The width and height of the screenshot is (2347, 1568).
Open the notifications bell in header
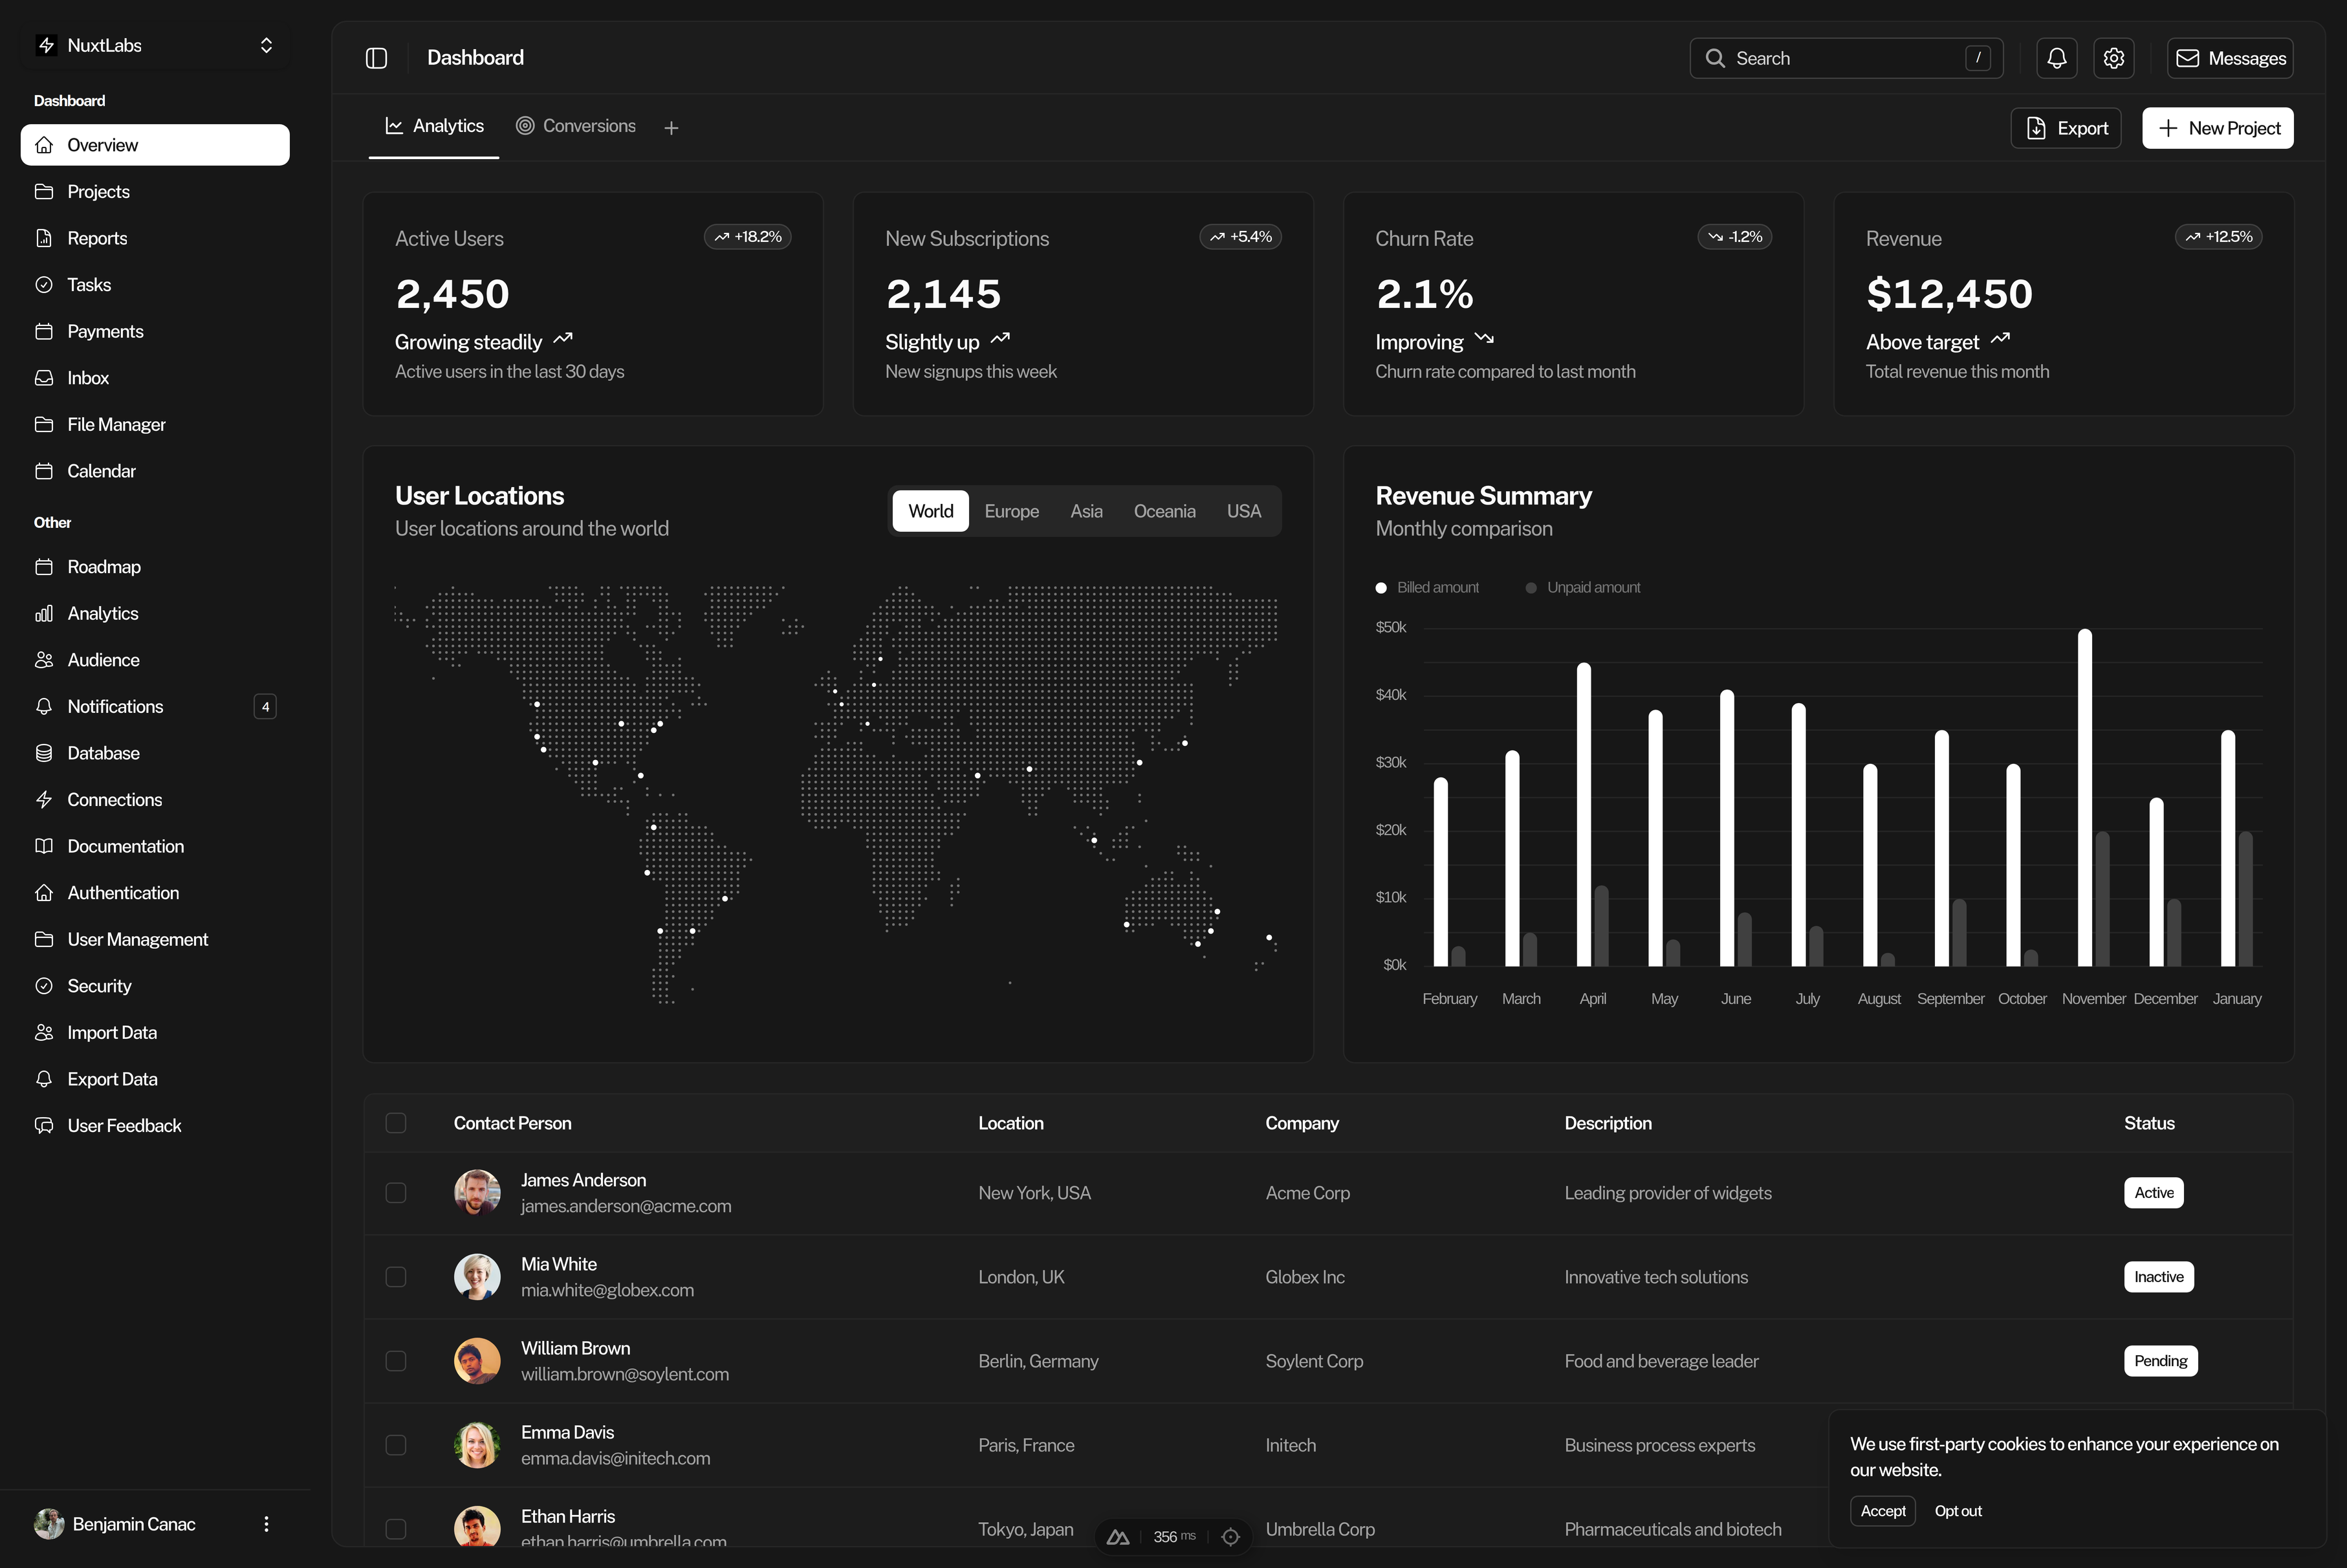2056,58
